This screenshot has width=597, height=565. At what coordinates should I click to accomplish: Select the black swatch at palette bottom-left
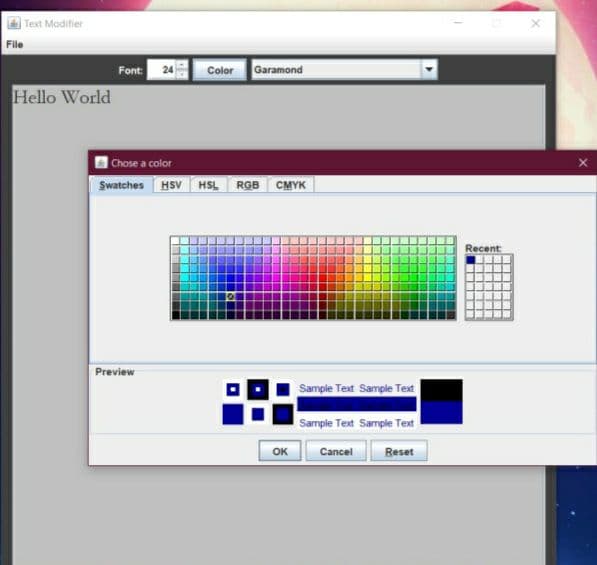[x=175, y=315]
